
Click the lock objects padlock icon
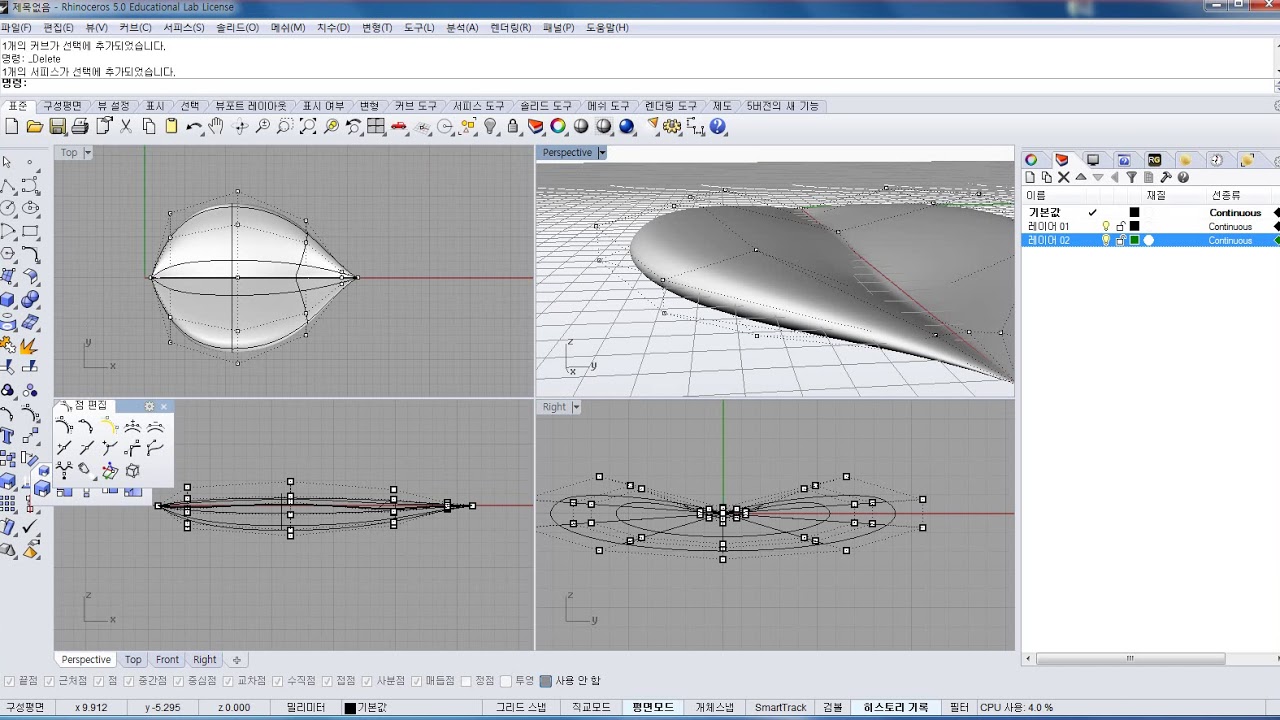[513, 127]
